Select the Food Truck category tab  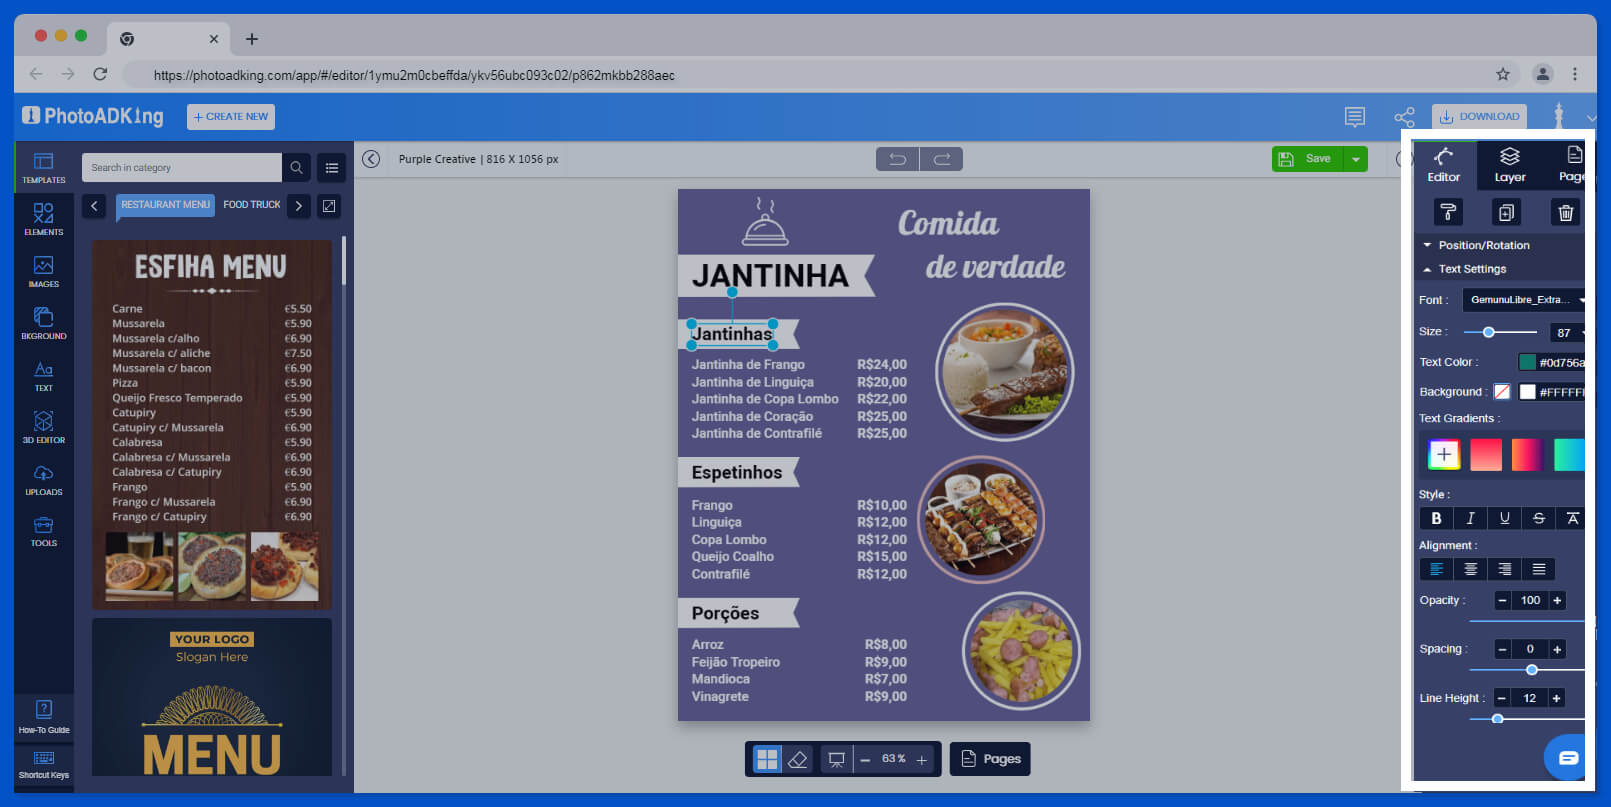point(252,205)
